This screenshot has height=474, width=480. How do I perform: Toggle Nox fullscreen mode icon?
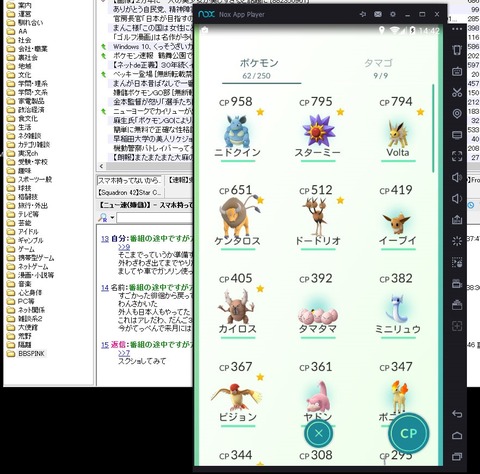[457, 156]
